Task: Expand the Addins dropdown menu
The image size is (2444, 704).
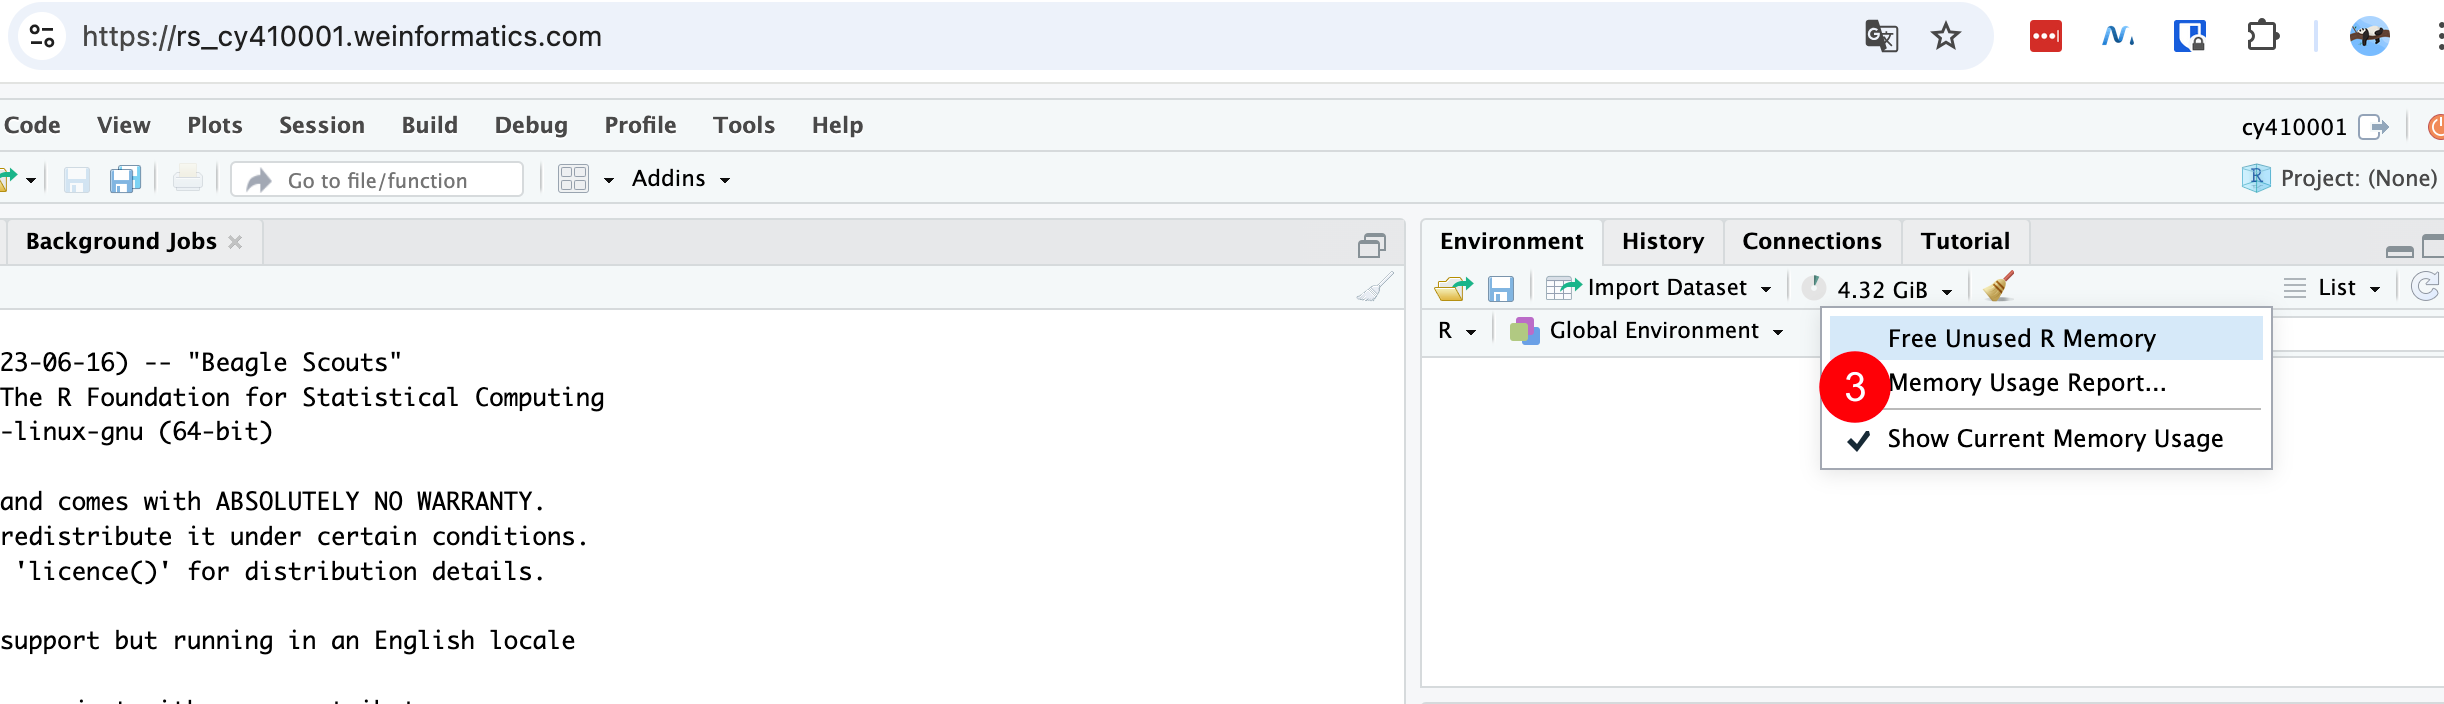Action: pos(681,179)
